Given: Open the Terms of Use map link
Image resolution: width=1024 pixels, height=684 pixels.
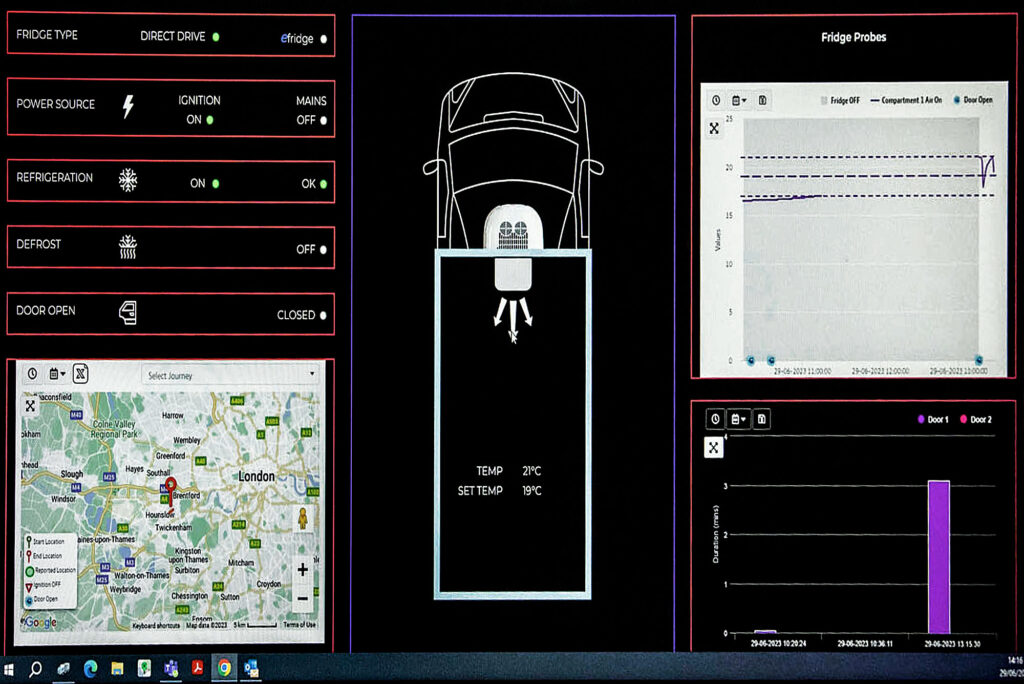Looking at the screenshot, I should click(298, 626).
